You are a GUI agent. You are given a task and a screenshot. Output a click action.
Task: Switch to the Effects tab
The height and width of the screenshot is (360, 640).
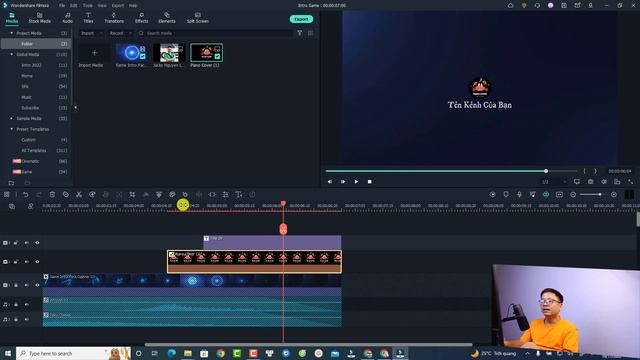point(141,18)
